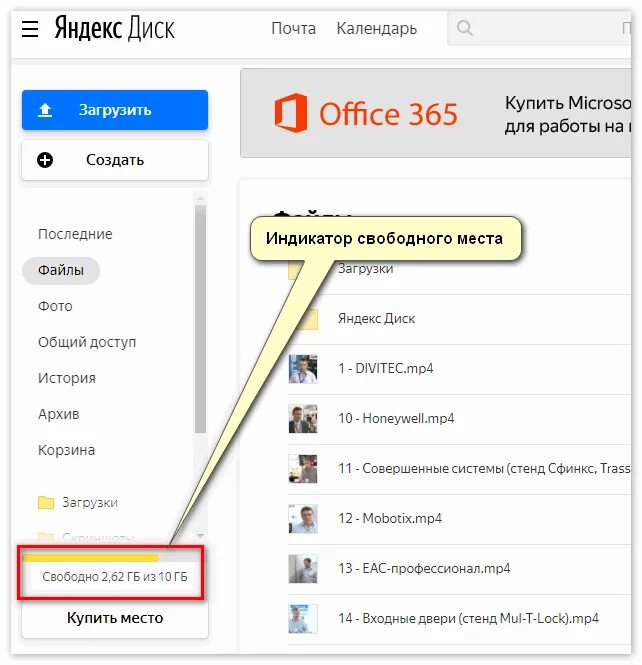The image size is (642, 665).
Task: Open История section
Action: pos(67,378)
